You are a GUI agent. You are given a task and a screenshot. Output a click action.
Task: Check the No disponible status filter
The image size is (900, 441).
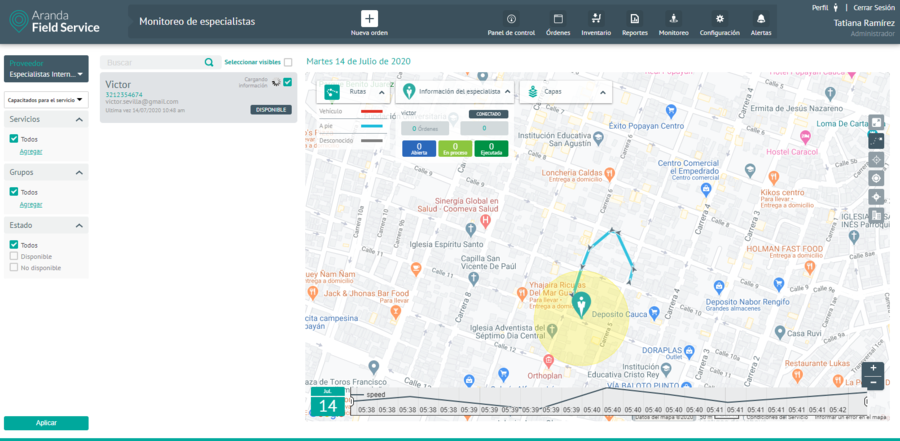pos(14,268)
